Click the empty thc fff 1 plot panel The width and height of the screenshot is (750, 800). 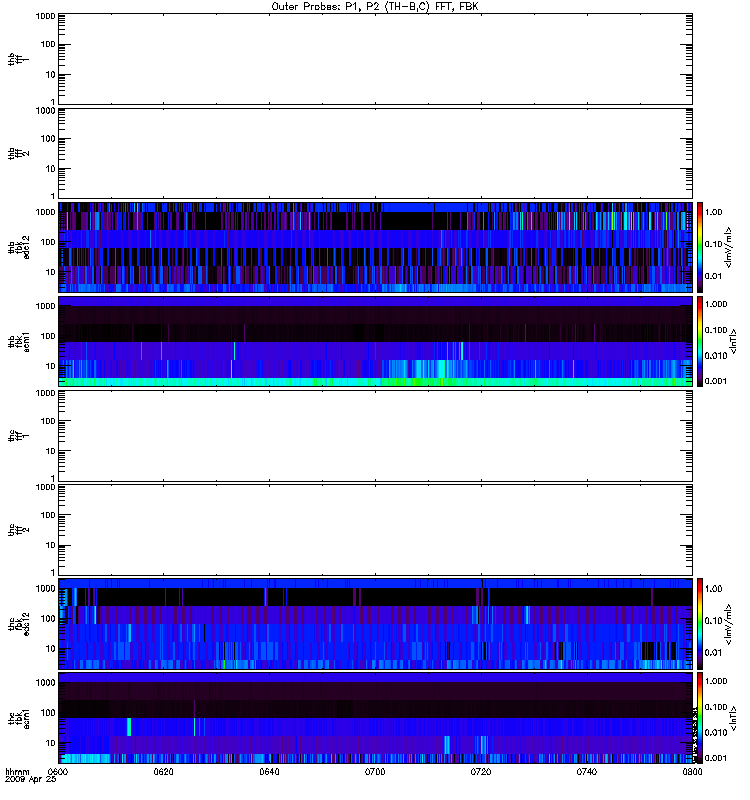(x=376, y=436)
